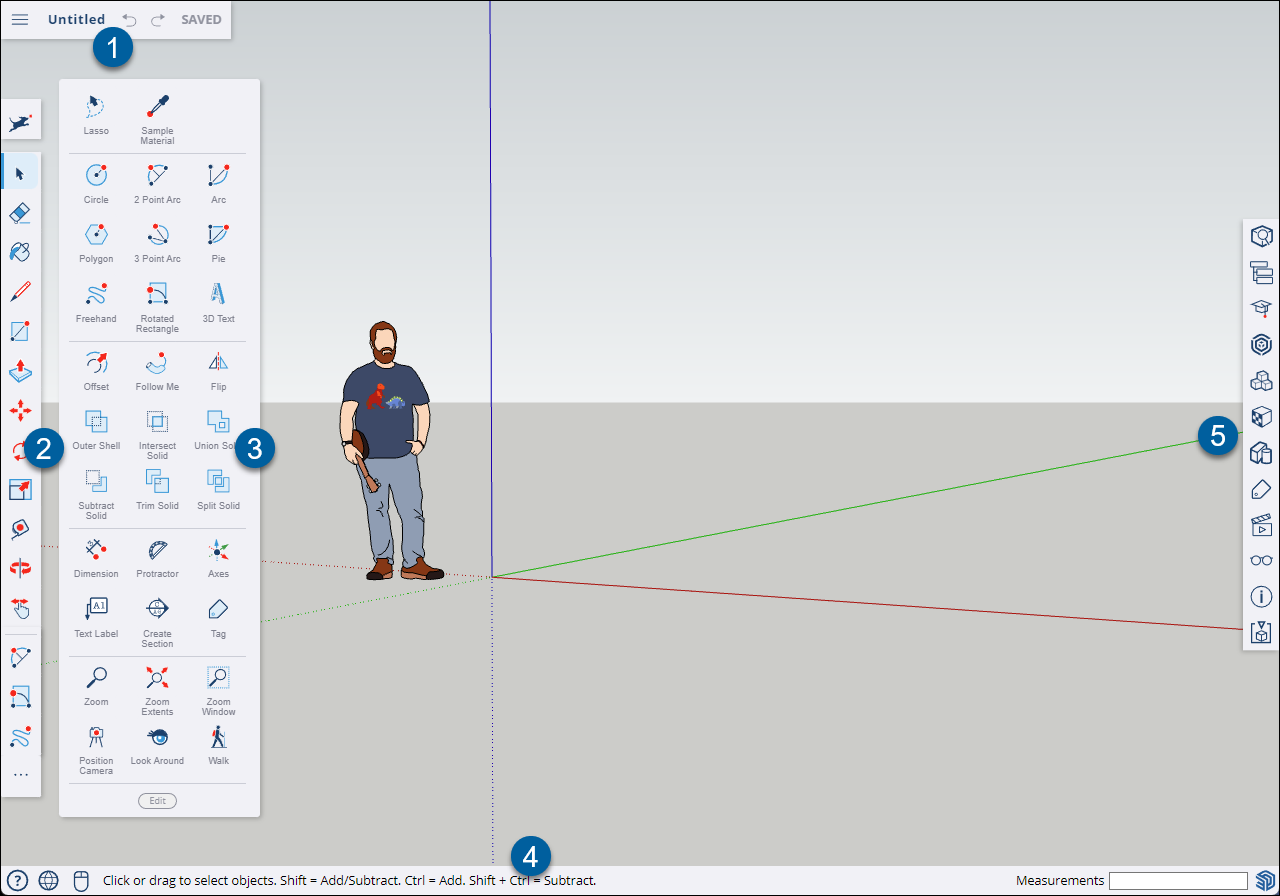Click the Untitled model name

tap(76, 20)
